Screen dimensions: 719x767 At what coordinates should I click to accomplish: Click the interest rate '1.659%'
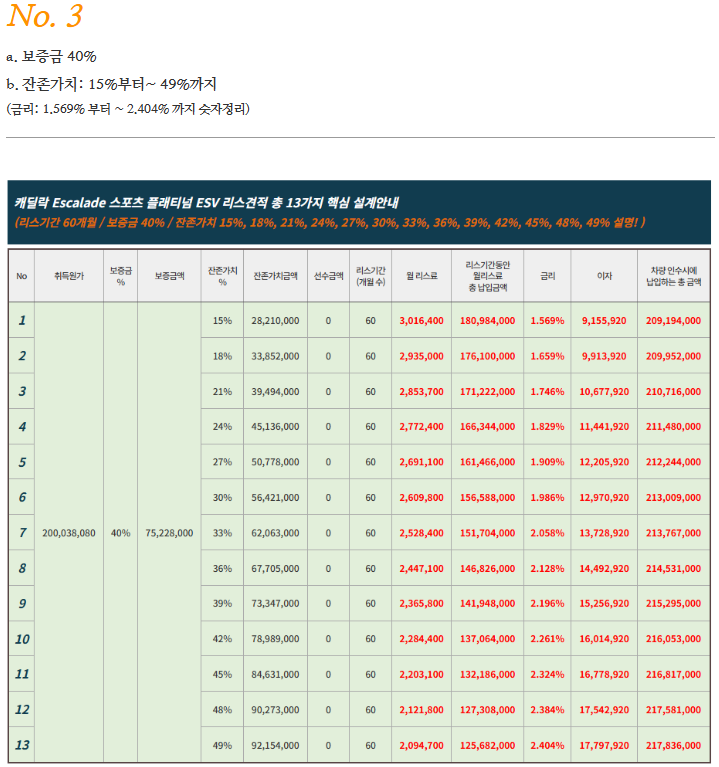click(x=547, y=356)
